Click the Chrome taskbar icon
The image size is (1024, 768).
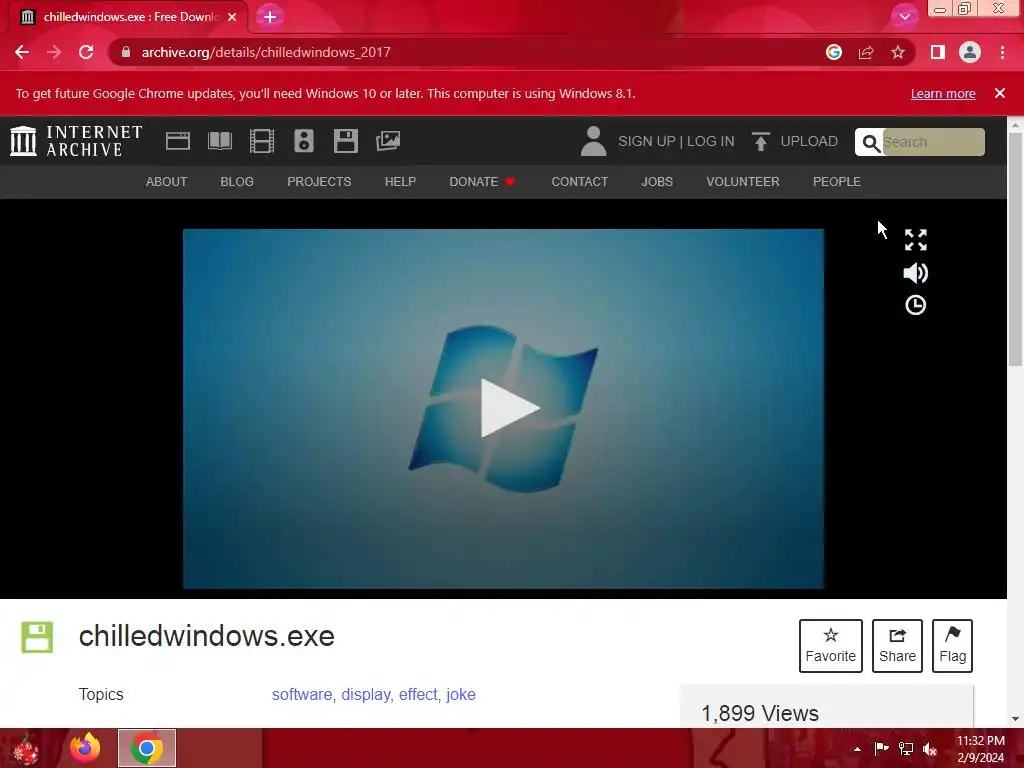click(147, 748)
